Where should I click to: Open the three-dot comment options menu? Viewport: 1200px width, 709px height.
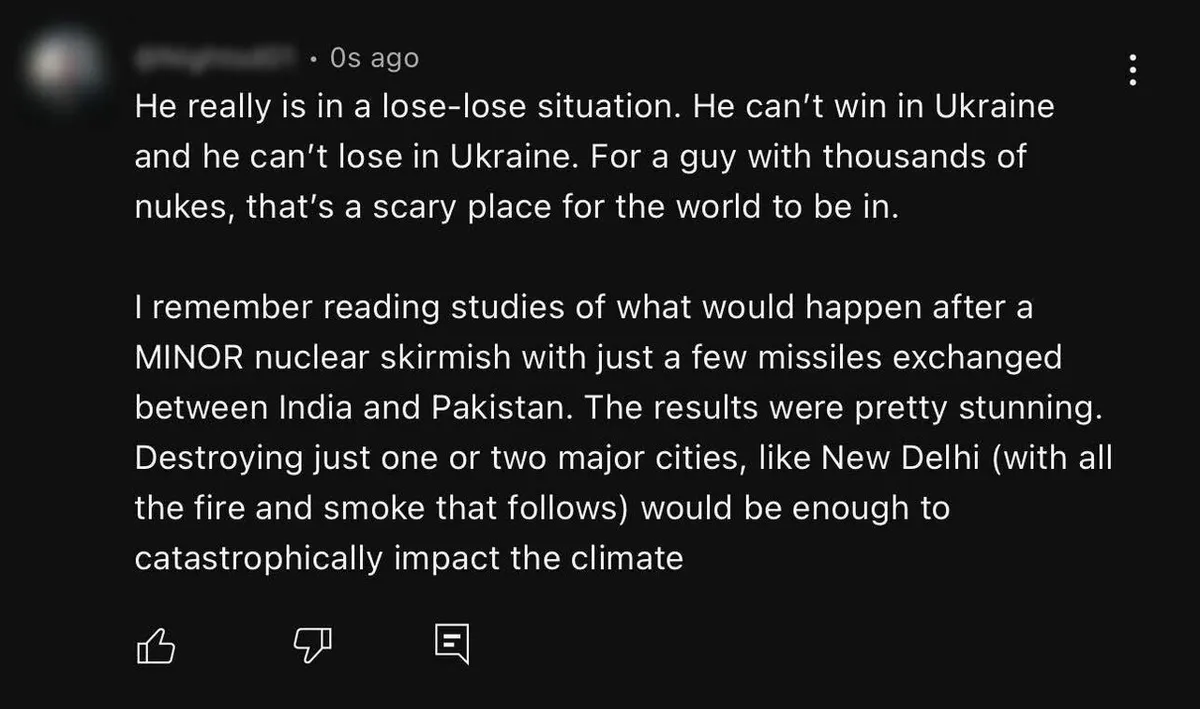(1132, 70)
